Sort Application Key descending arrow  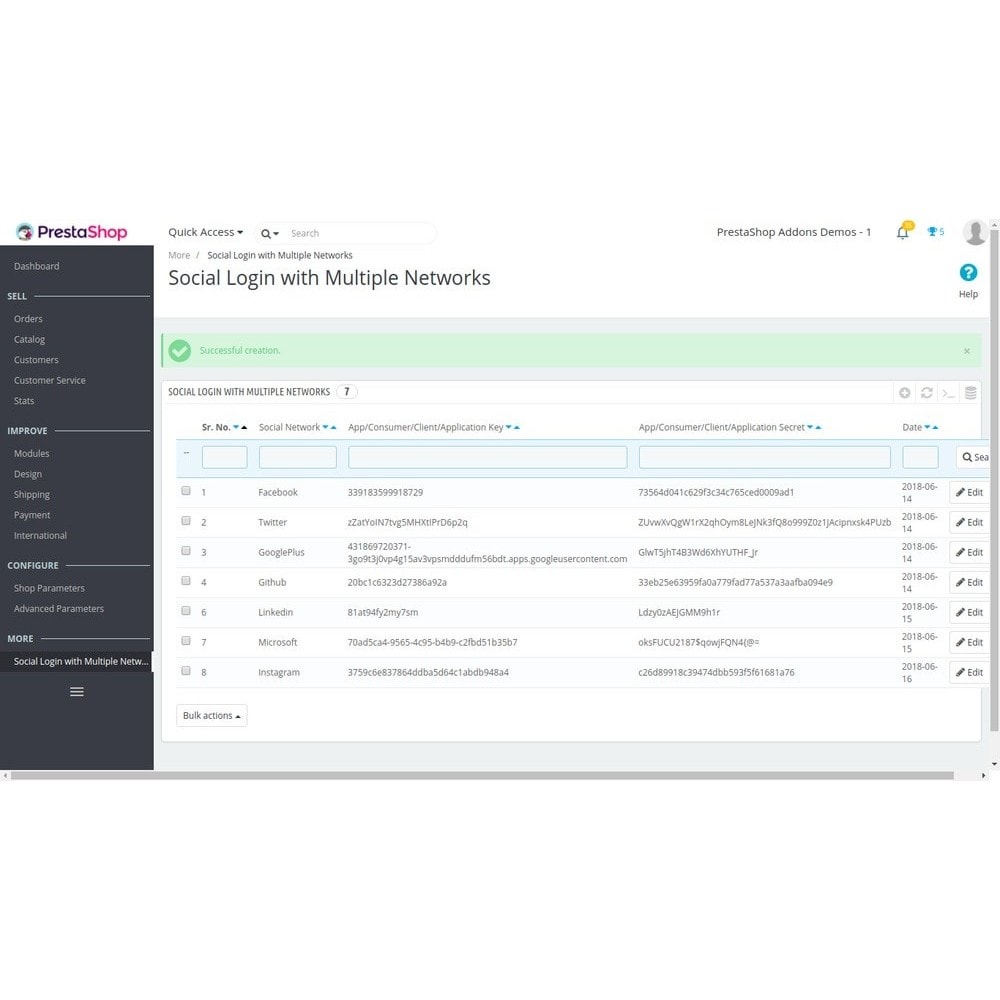509,427
